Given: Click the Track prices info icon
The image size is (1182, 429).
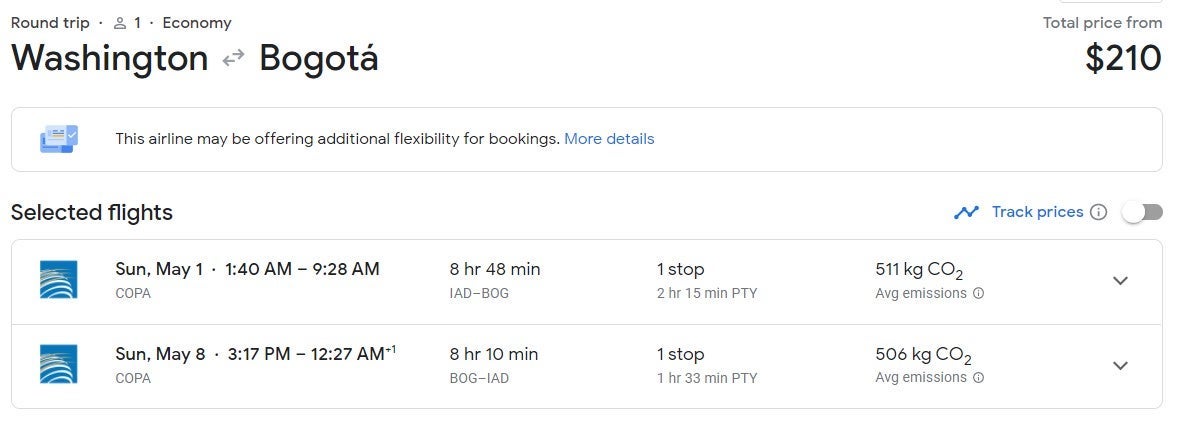Looking at the screenshot, I should 1099,213.
